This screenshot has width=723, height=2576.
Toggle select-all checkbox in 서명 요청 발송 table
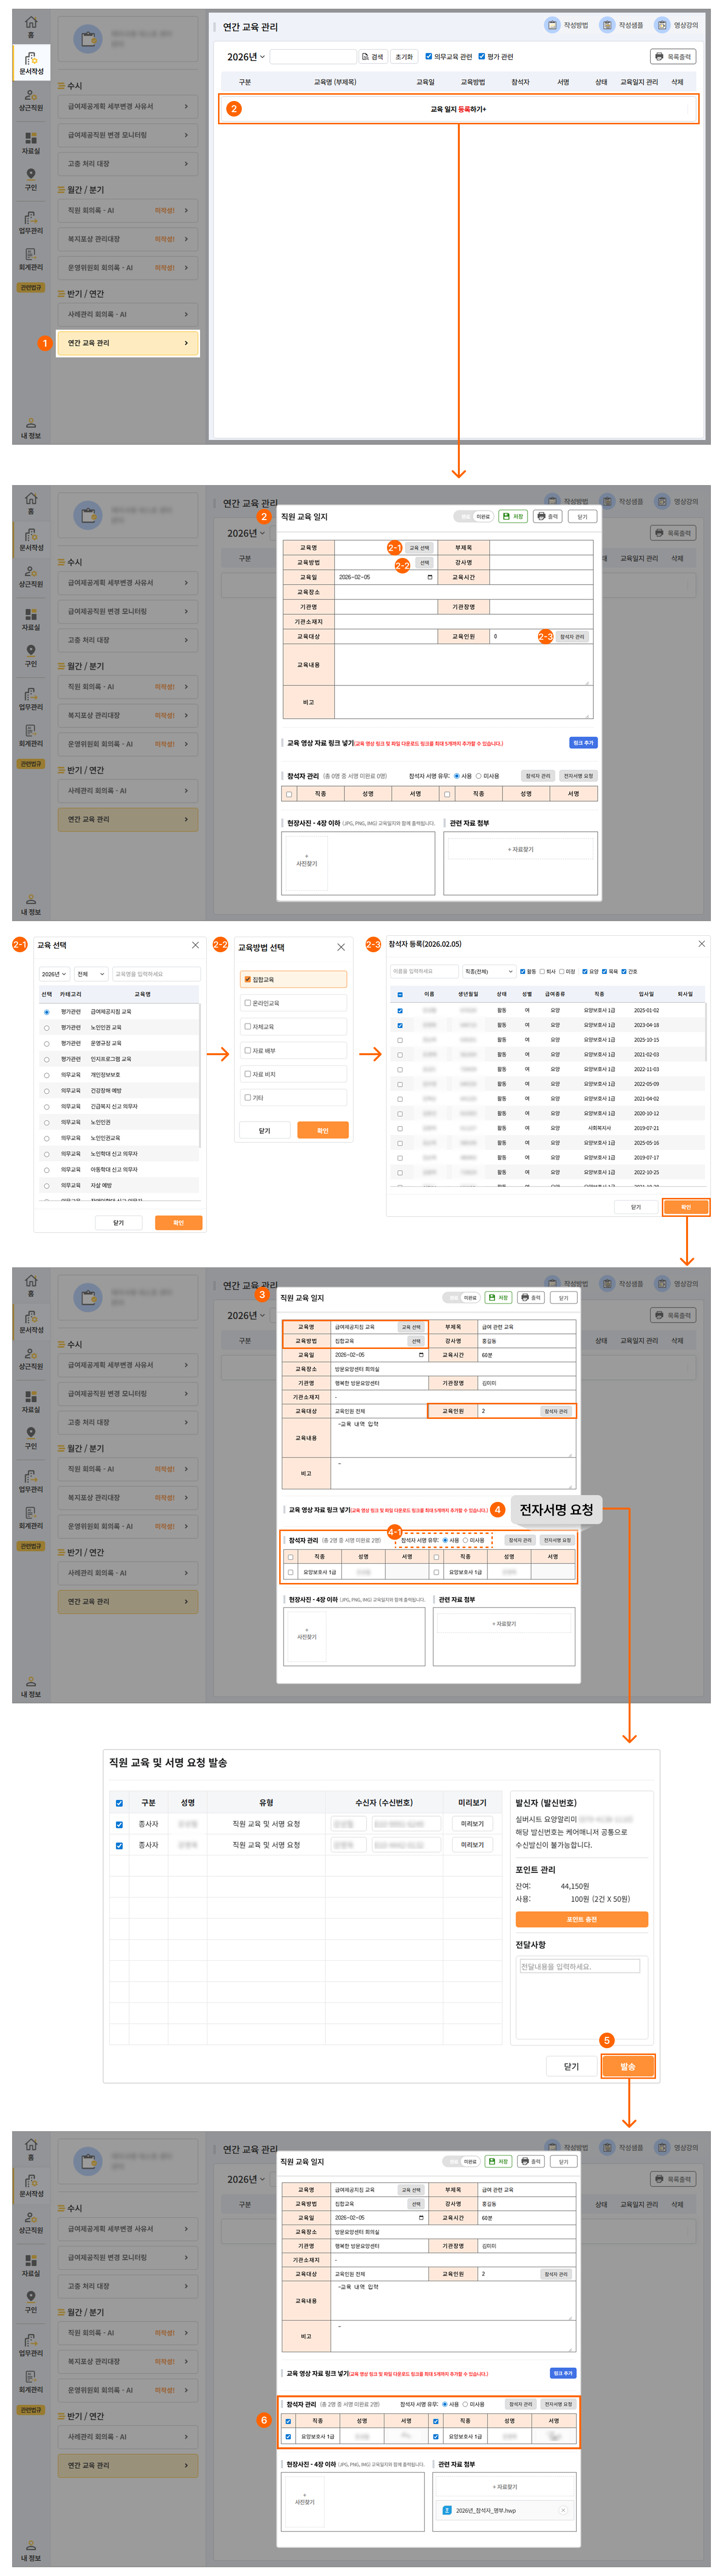(119, 1802)
